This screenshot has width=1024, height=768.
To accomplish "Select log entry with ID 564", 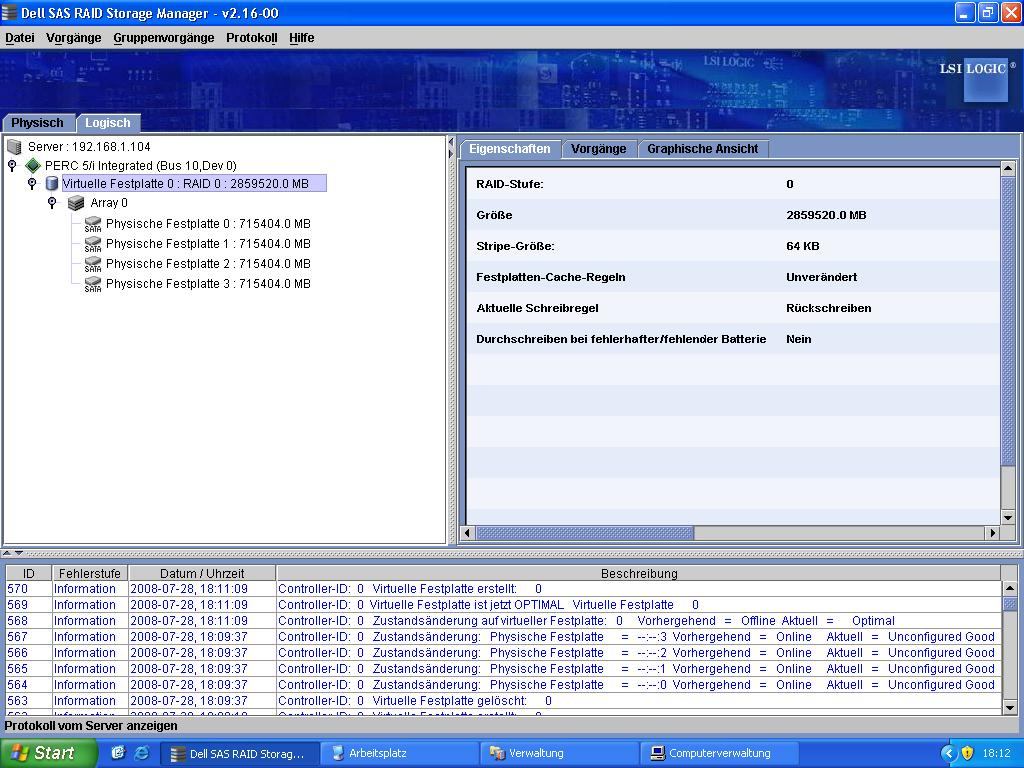I will click(504, 685).
